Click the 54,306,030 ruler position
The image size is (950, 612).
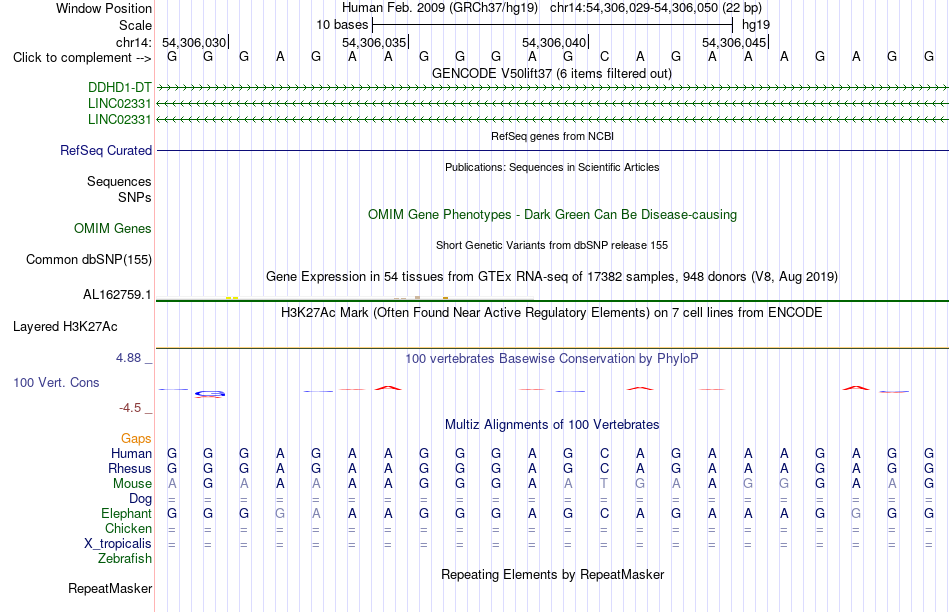[x=194, y=42]
